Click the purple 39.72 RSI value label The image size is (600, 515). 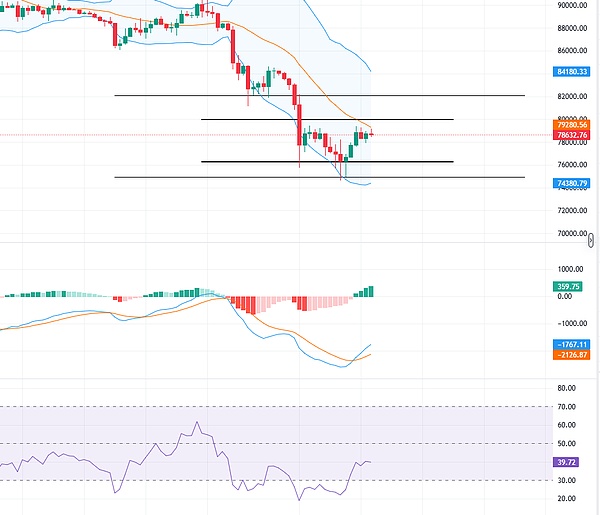(x=566, y=462)
